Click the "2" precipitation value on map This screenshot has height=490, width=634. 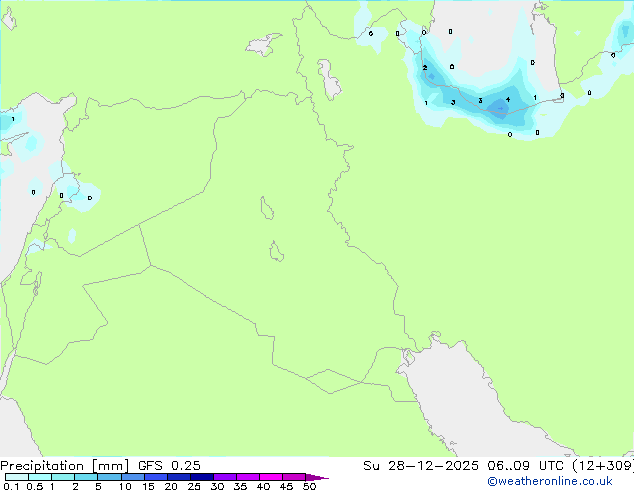pyautogui.click(x=425, y=68)
